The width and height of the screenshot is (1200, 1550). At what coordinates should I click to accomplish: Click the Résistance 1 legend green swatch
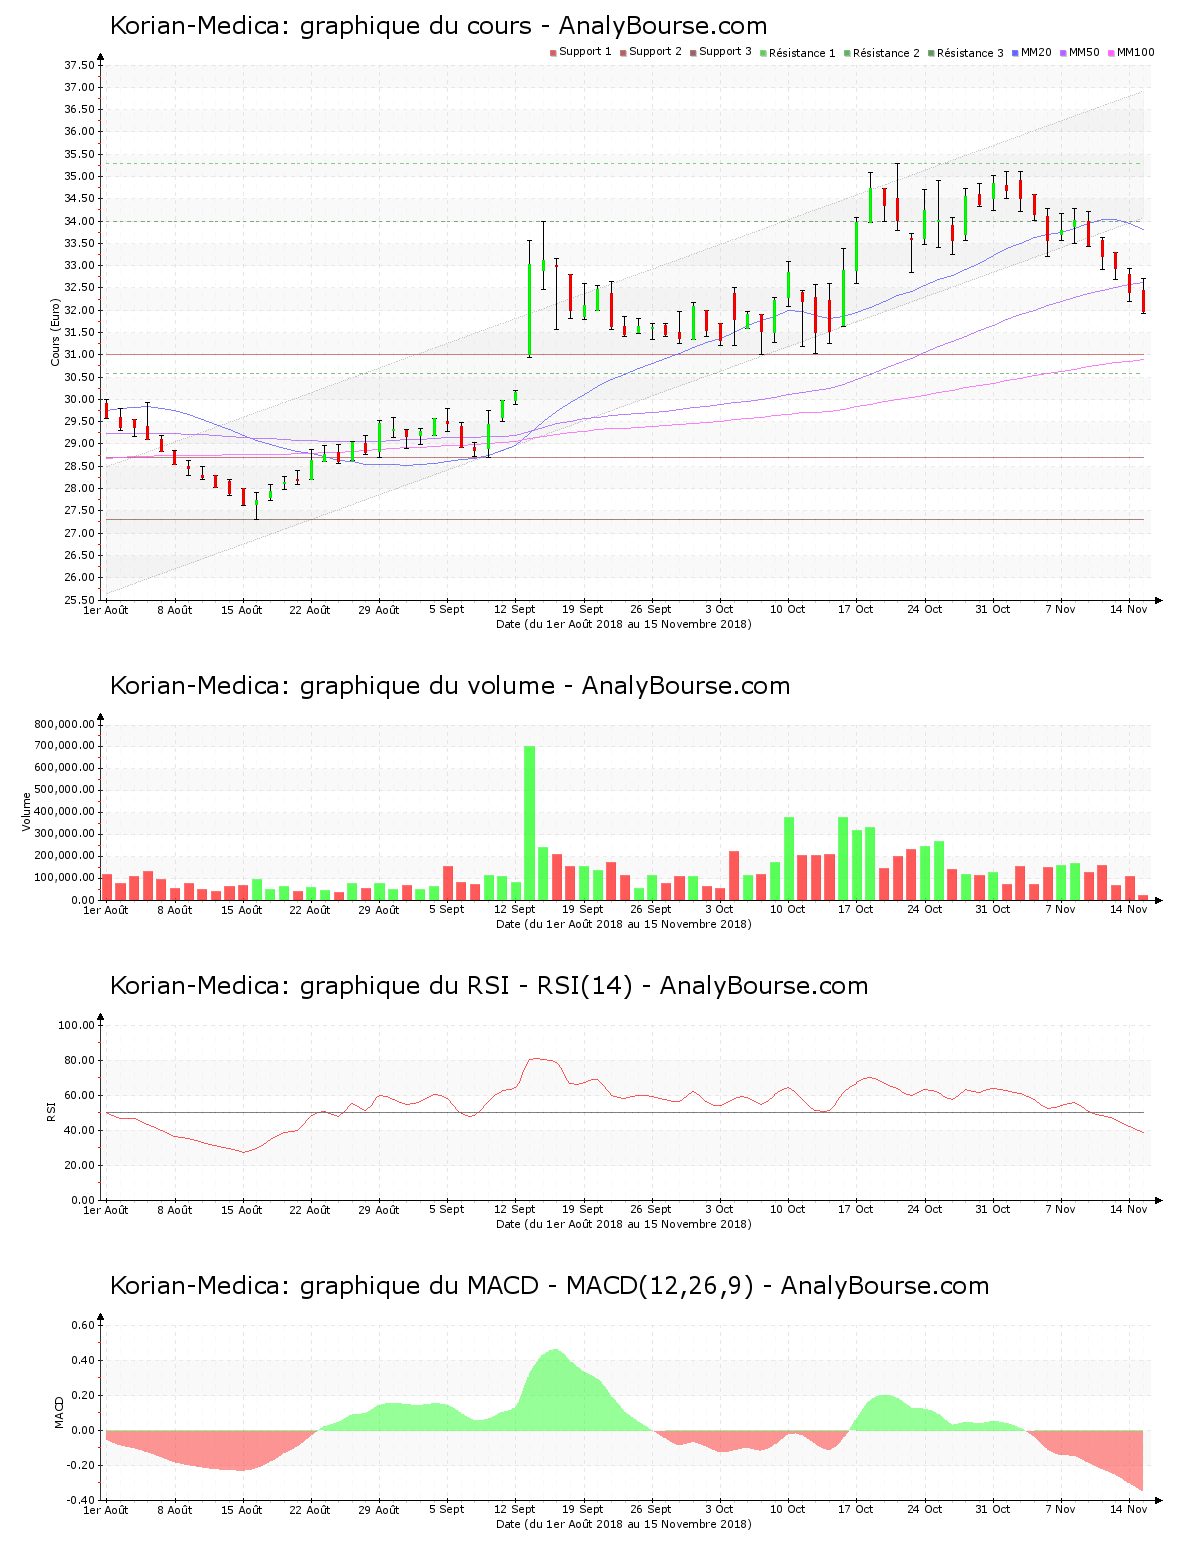click(763, 53)
